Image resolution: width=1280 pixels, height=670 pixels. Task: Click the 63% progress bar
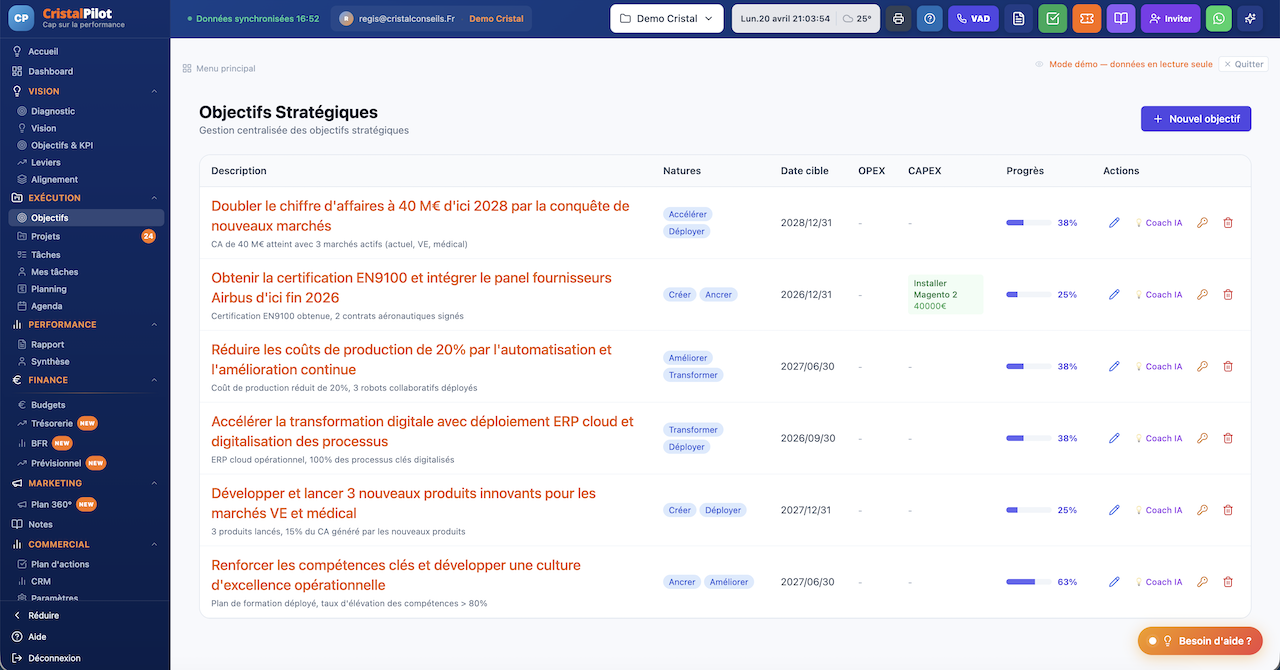pyautogui.click(x=1028, y=582)
